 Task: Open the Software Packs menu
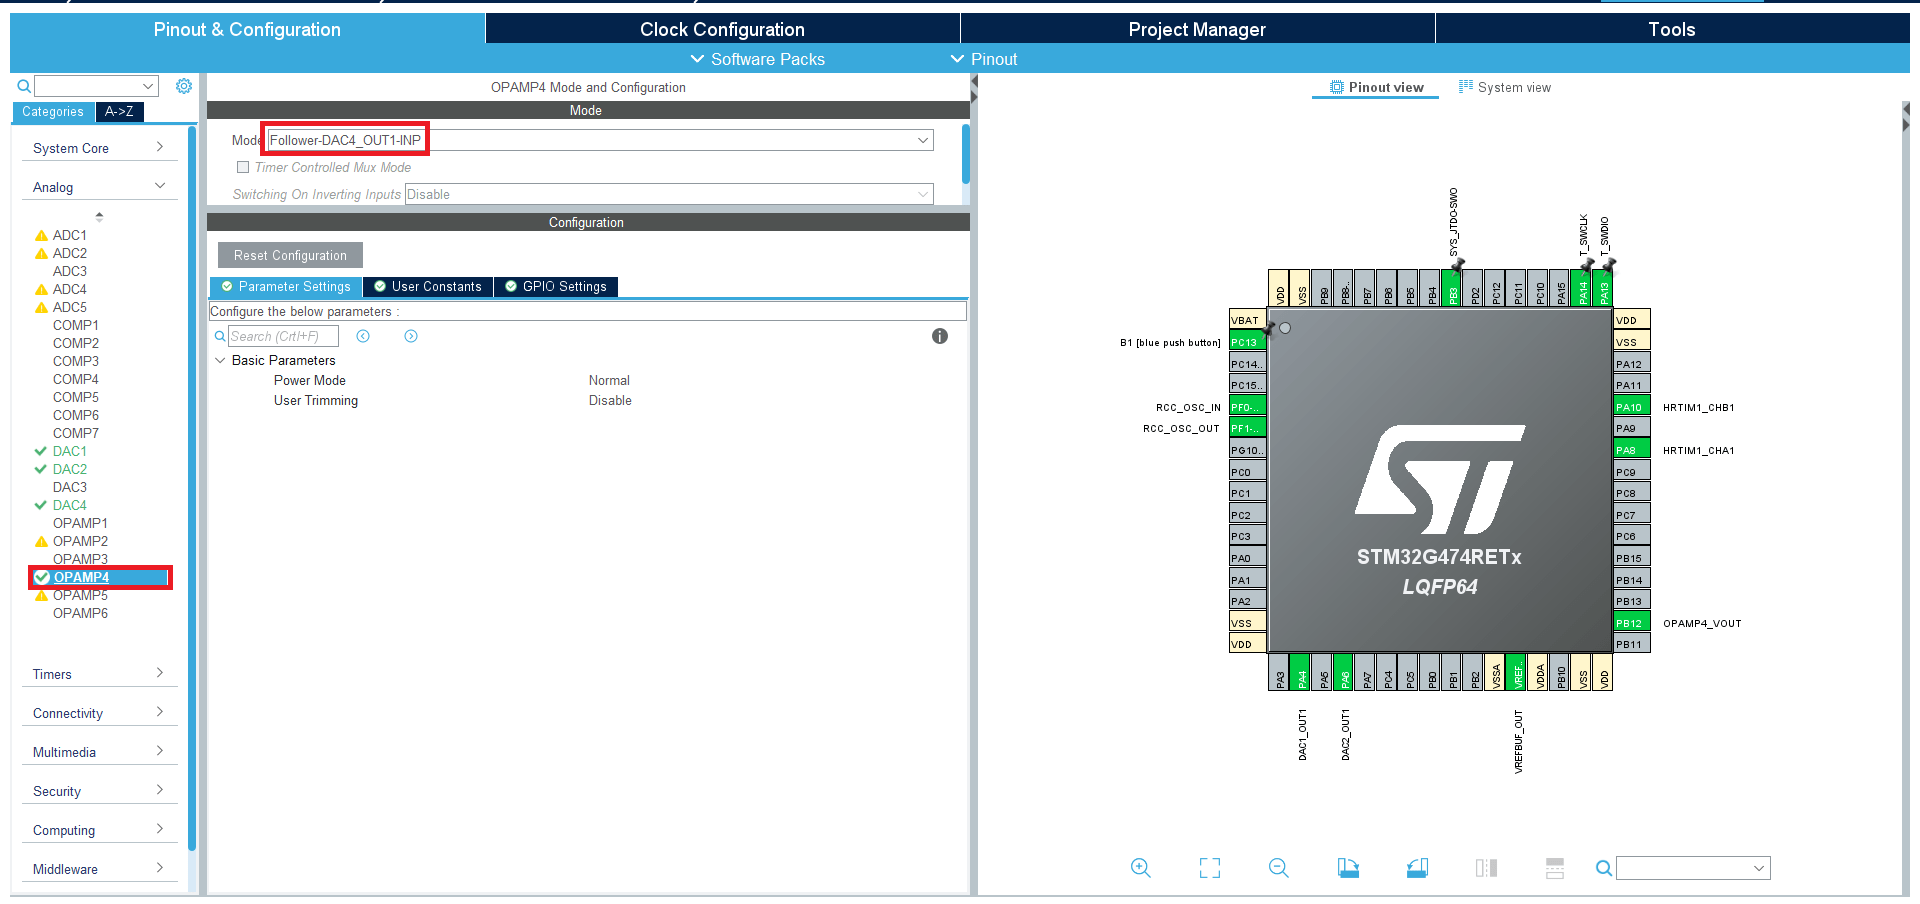pos(758,59)
